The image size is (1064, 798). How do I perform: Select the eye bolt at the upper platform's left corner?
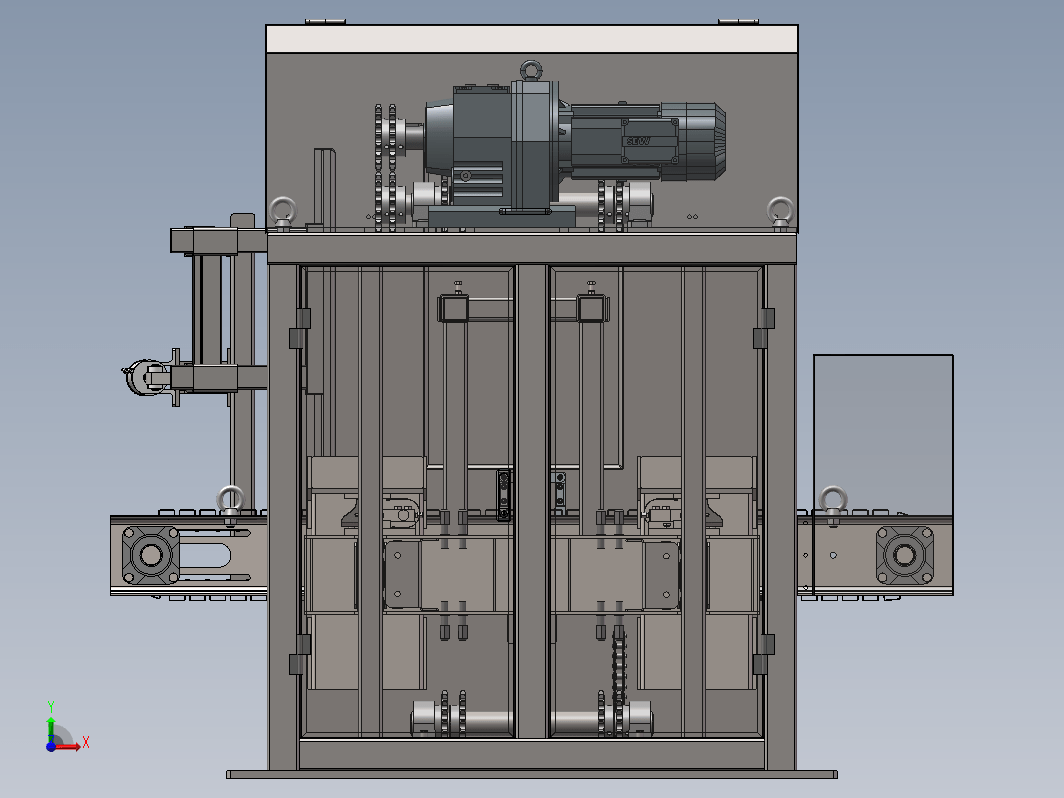click(283, 212)
